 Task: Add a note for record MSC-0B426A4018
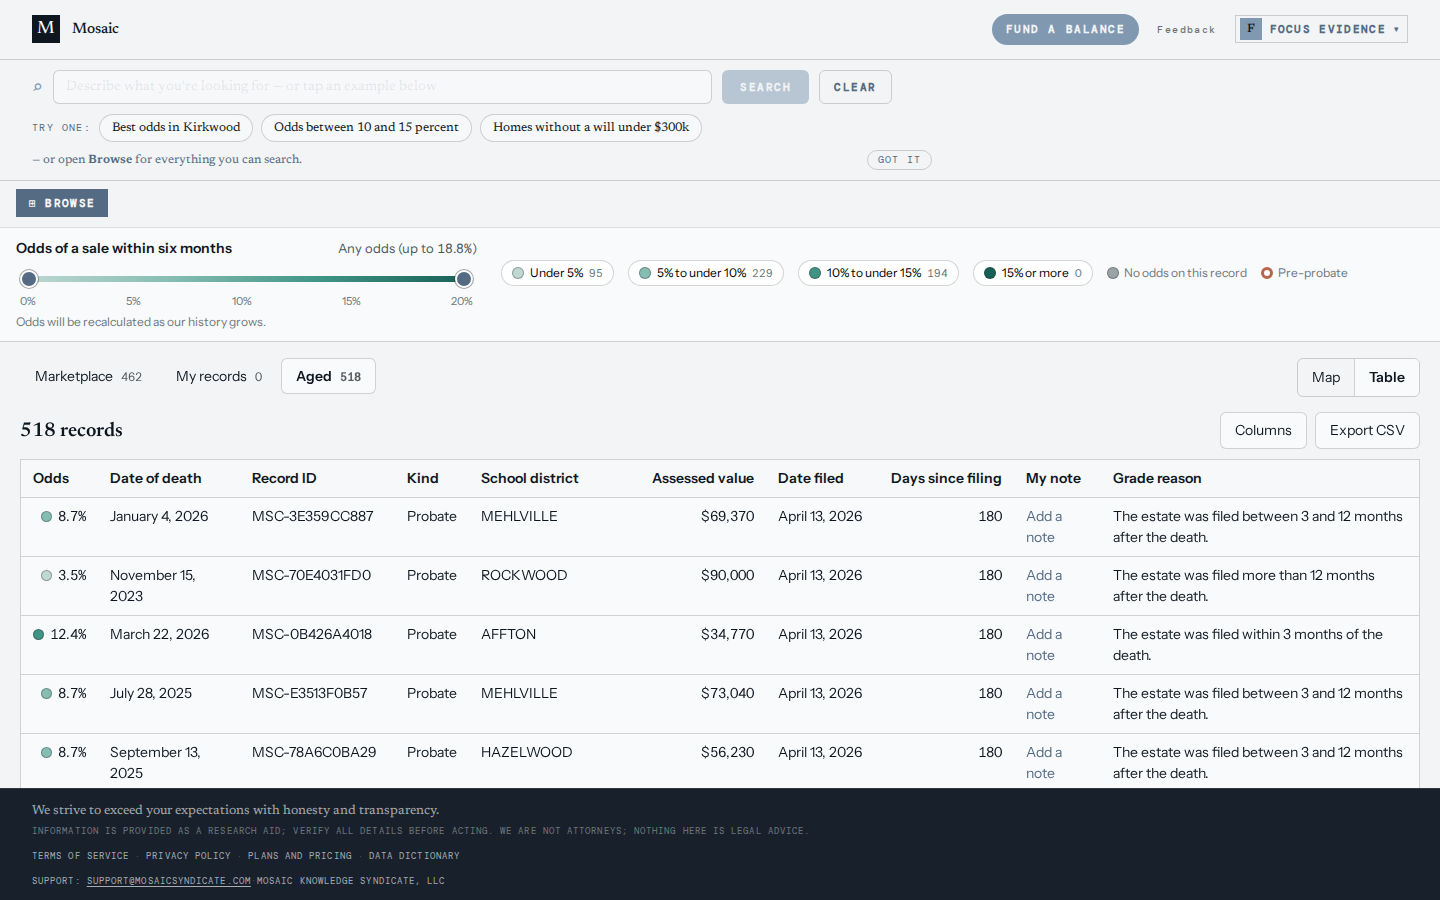[x=1044, y=645]
